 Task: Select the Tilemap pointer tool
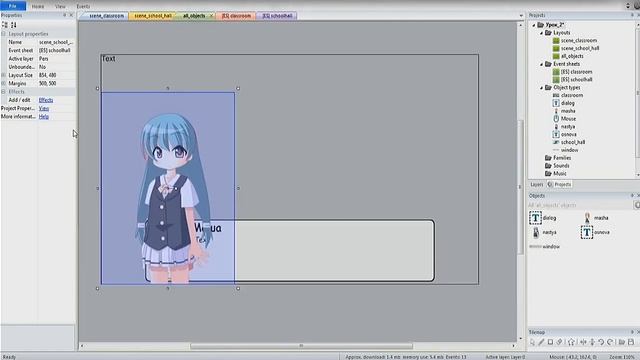[x=532, y=342]
